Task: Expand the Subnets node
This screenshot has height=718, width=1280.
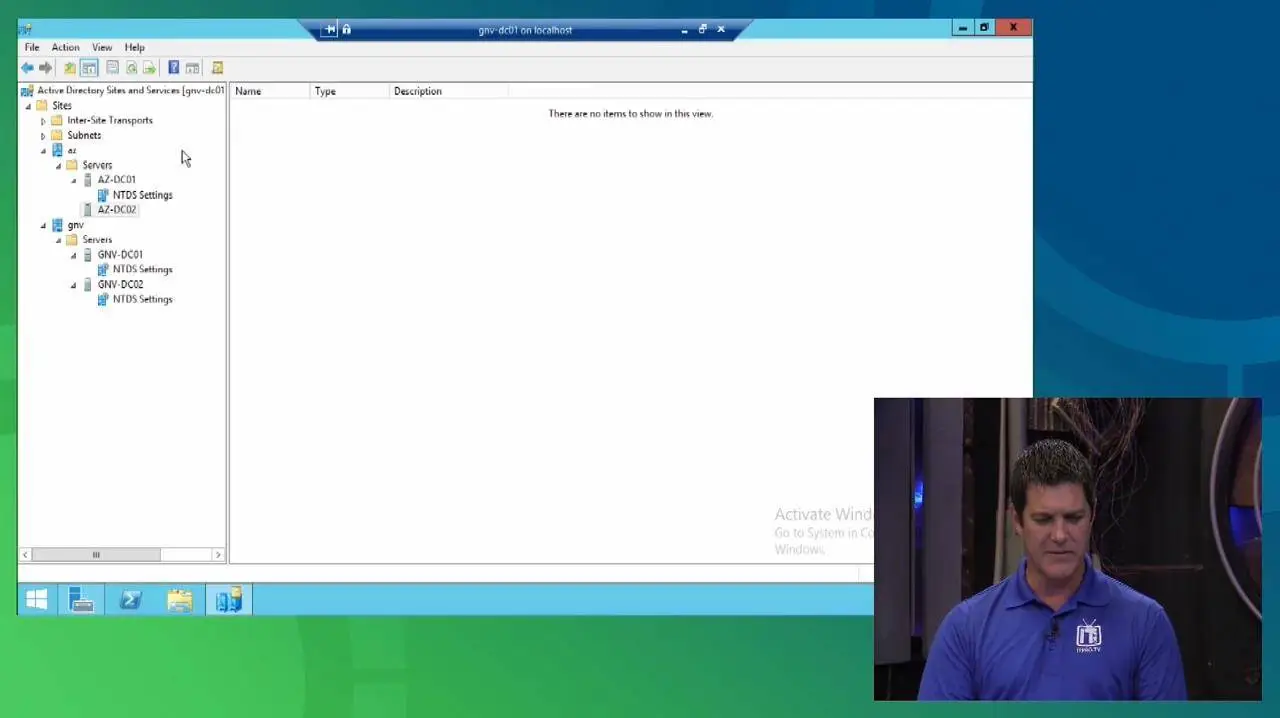Action: click(x=43, y=136)
